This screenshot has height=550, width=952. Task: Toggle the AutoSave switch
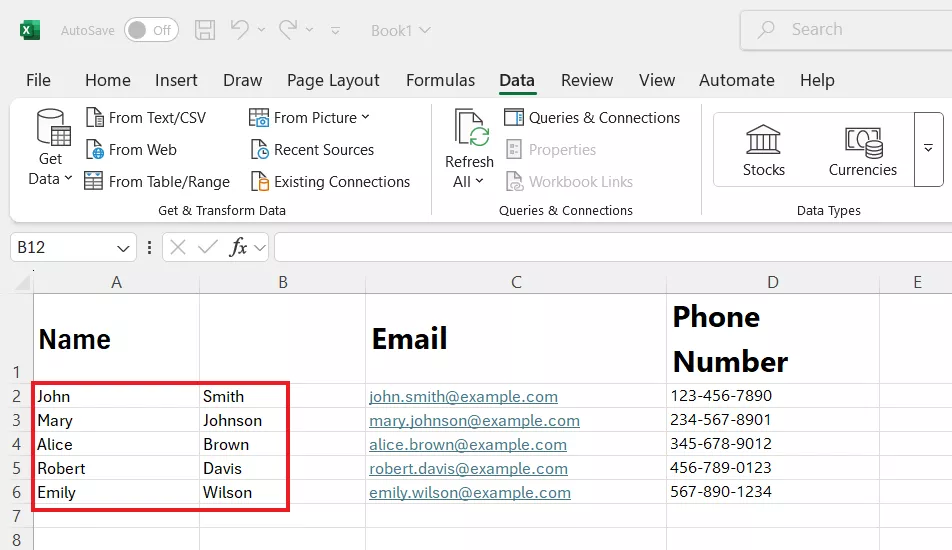(151, 30)
